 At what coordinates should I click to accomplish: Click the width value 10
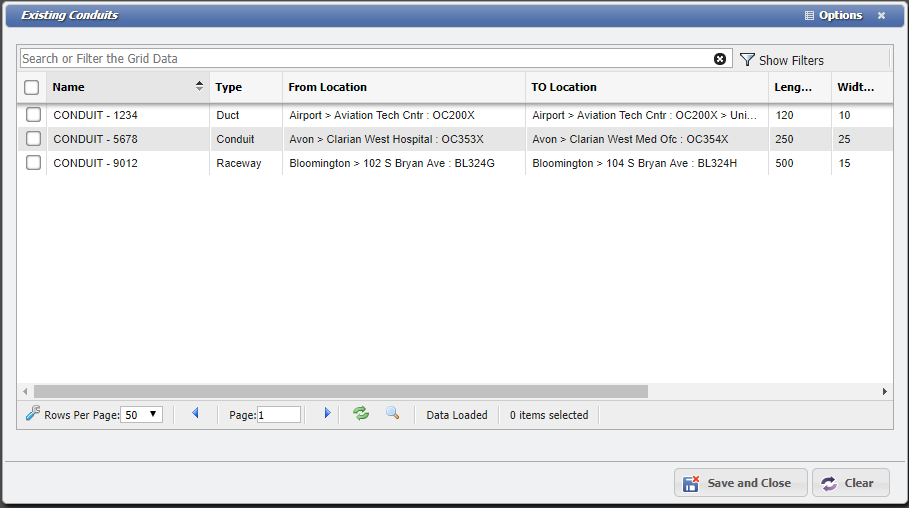[x=844, y=115]
